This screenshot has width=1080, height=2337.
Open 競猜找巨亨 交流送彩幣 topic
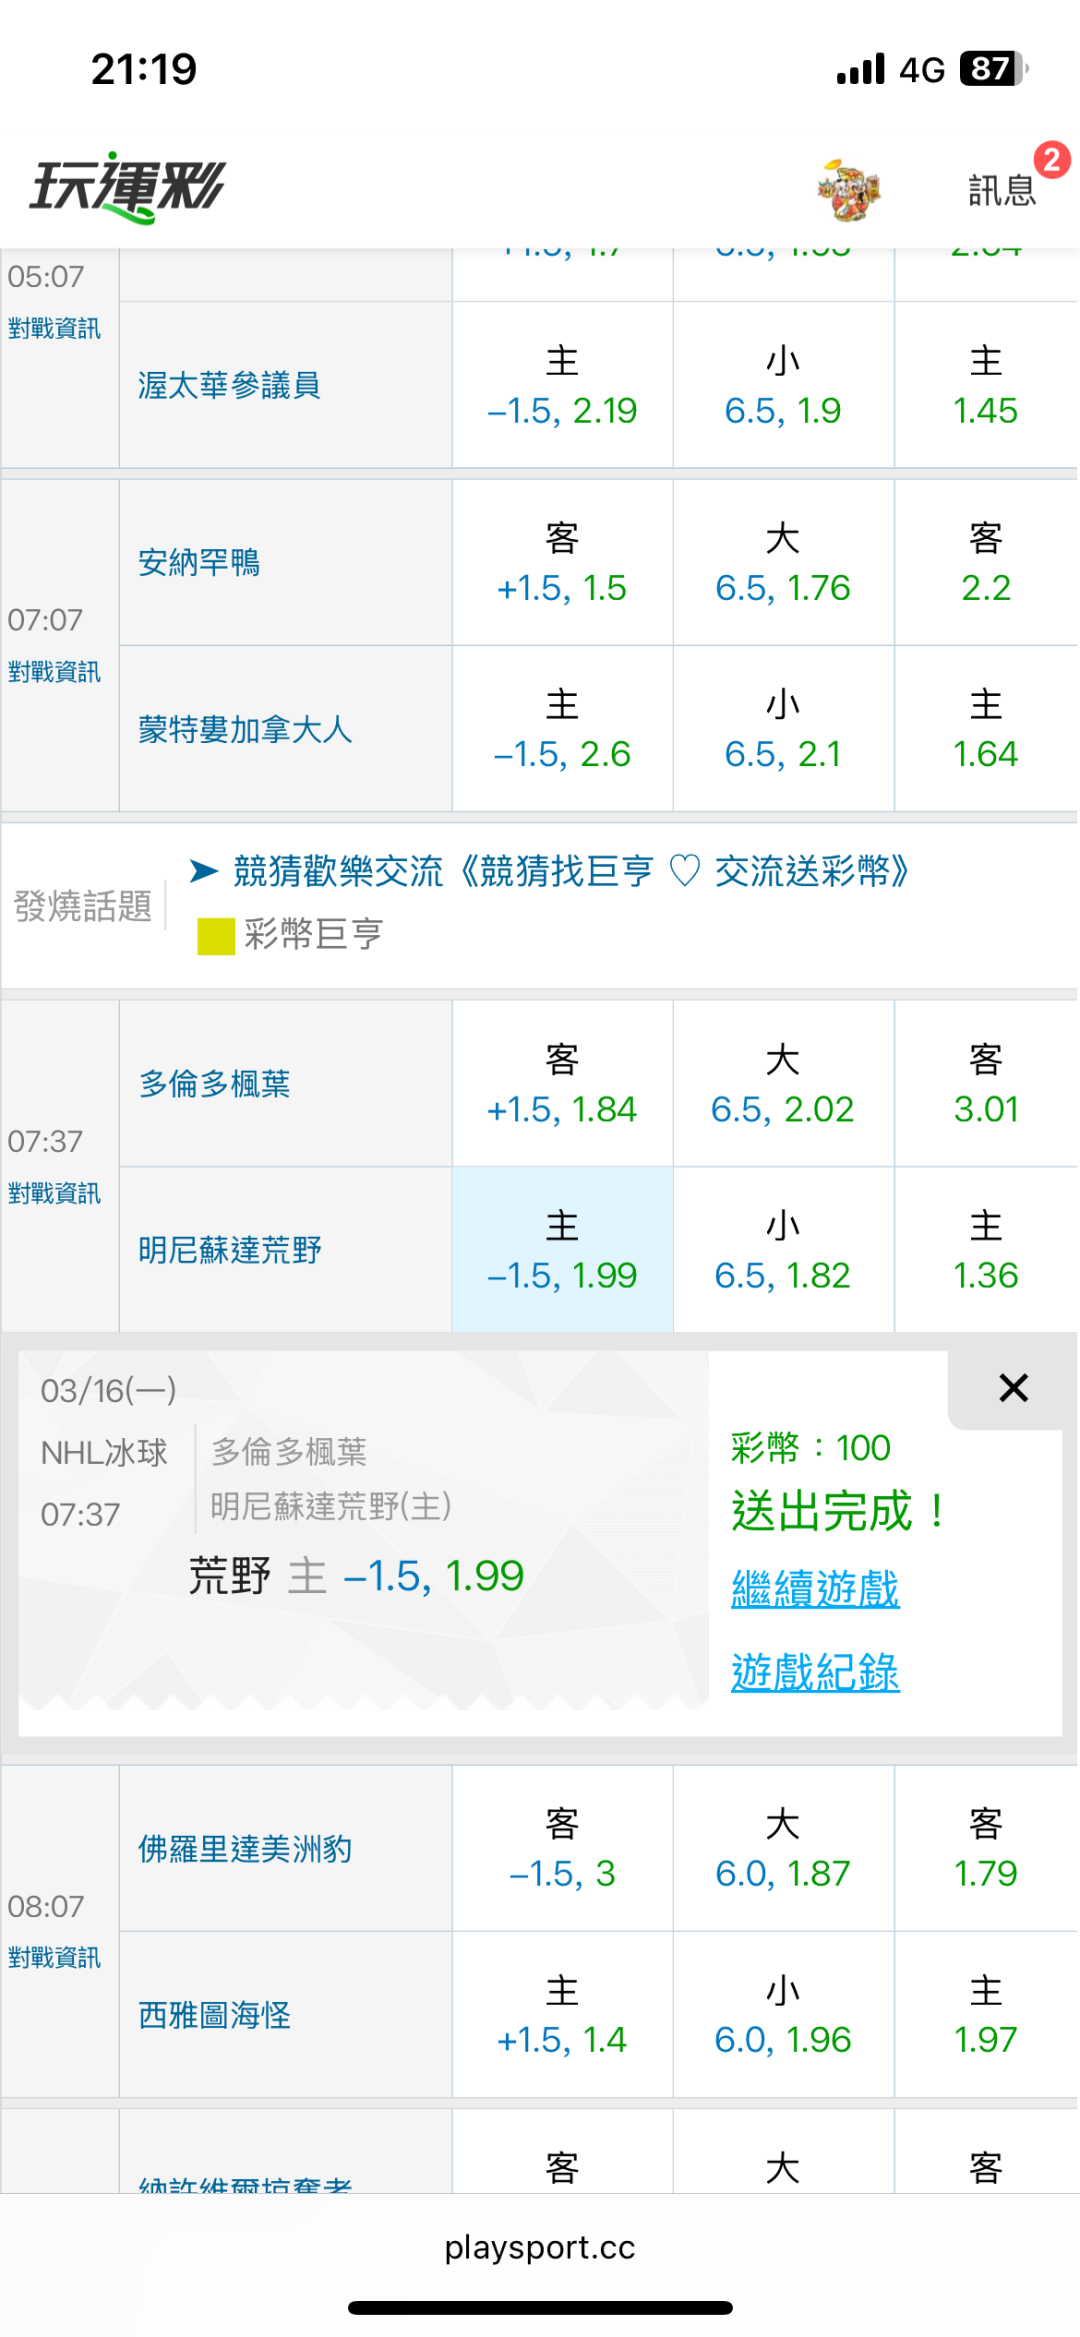click(571, 871)
